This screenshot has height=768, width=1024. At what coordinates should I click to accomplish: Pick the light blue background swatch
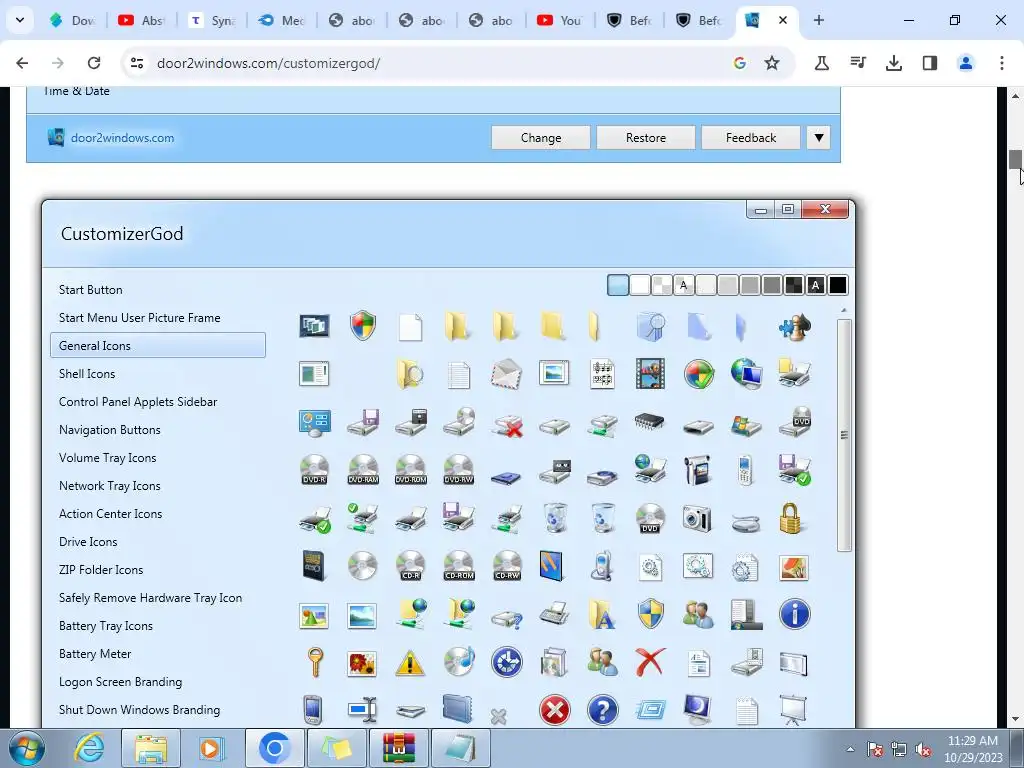[x=618, y=285]
